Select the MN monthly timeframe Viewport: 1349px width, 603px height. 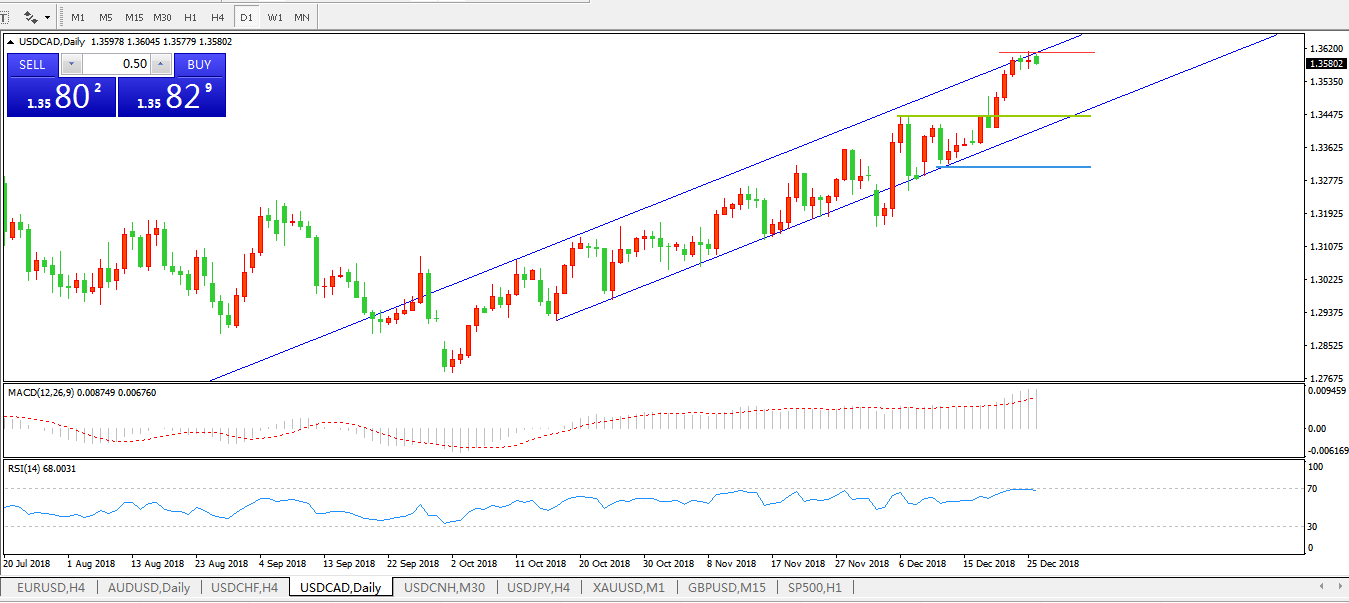click(301, 17)
